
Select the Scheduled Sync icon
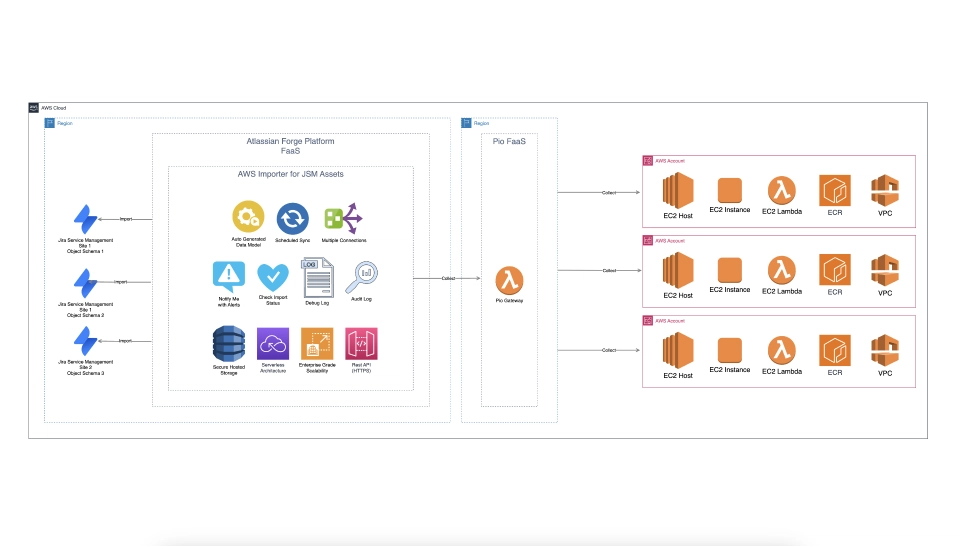click(x=293, y=217)
